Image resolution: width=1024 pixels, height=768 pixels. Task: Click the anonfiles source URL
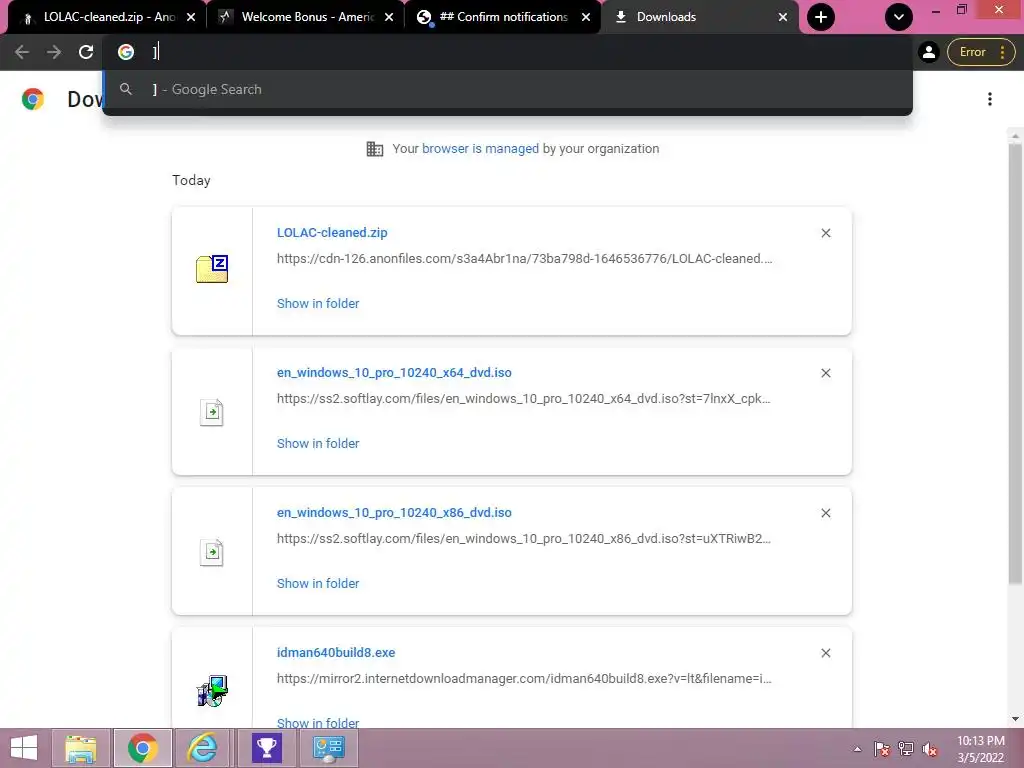point(524,259)
